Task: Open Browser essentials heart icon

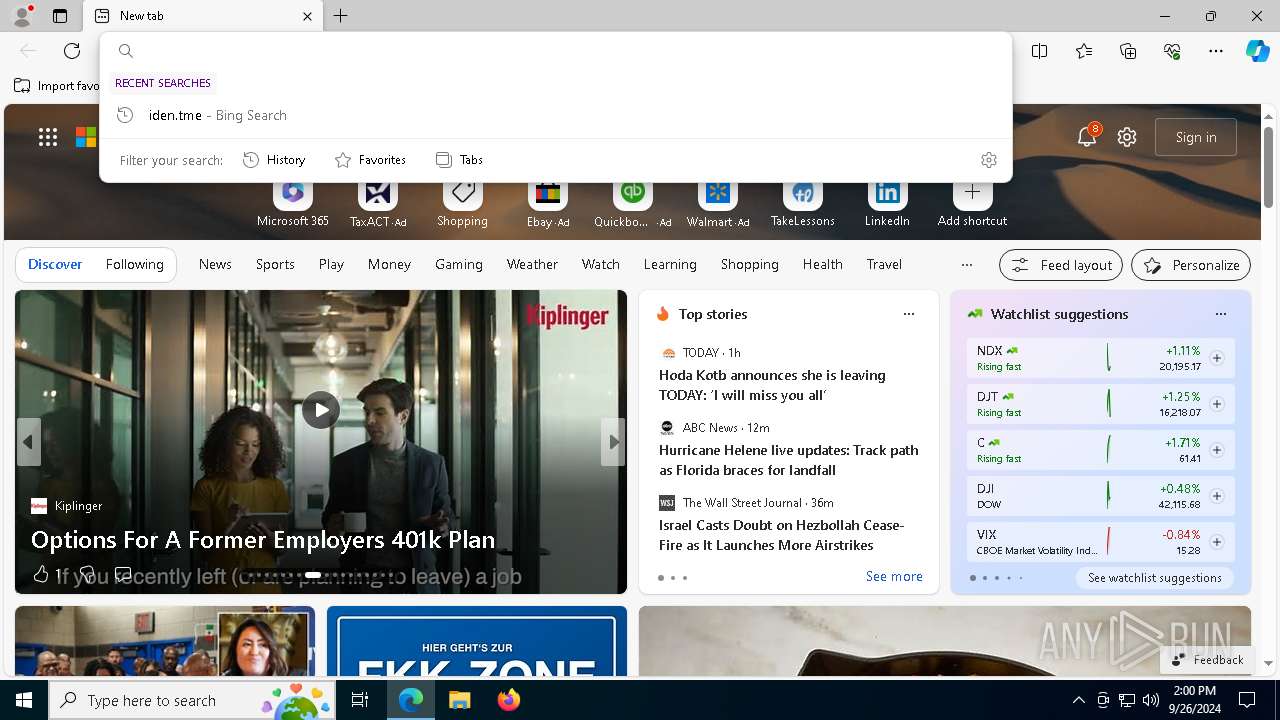Action: point(1172,51)
